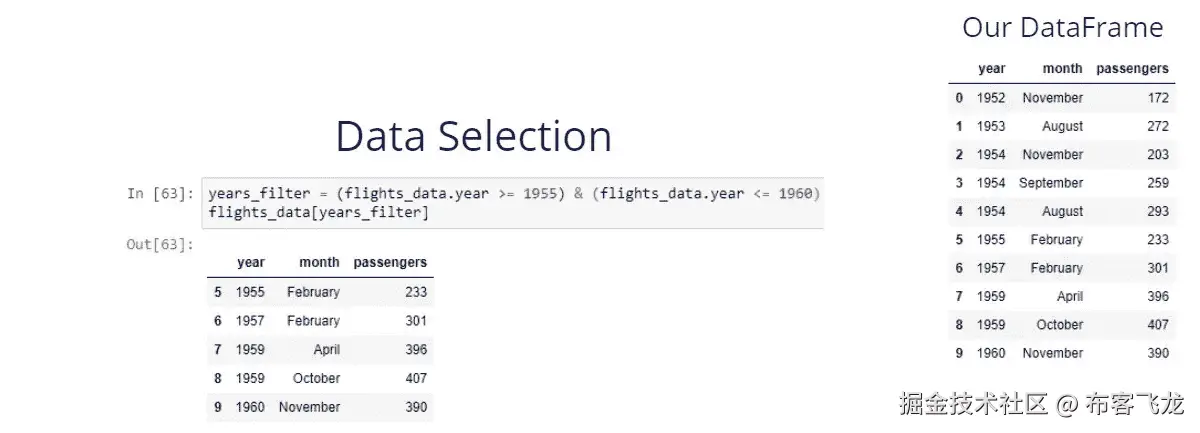The image size is (1200, 433).
Task: Click the September cell in Our DataFrame
Action: point(1051,183)
